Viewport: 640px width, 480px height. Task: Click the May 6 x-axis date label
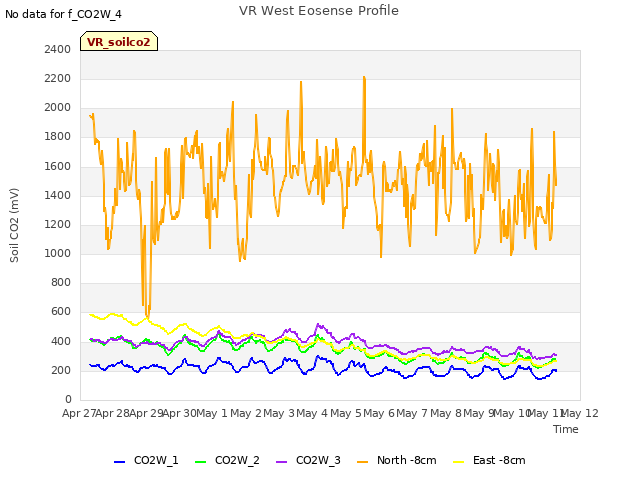click(379, 413)
